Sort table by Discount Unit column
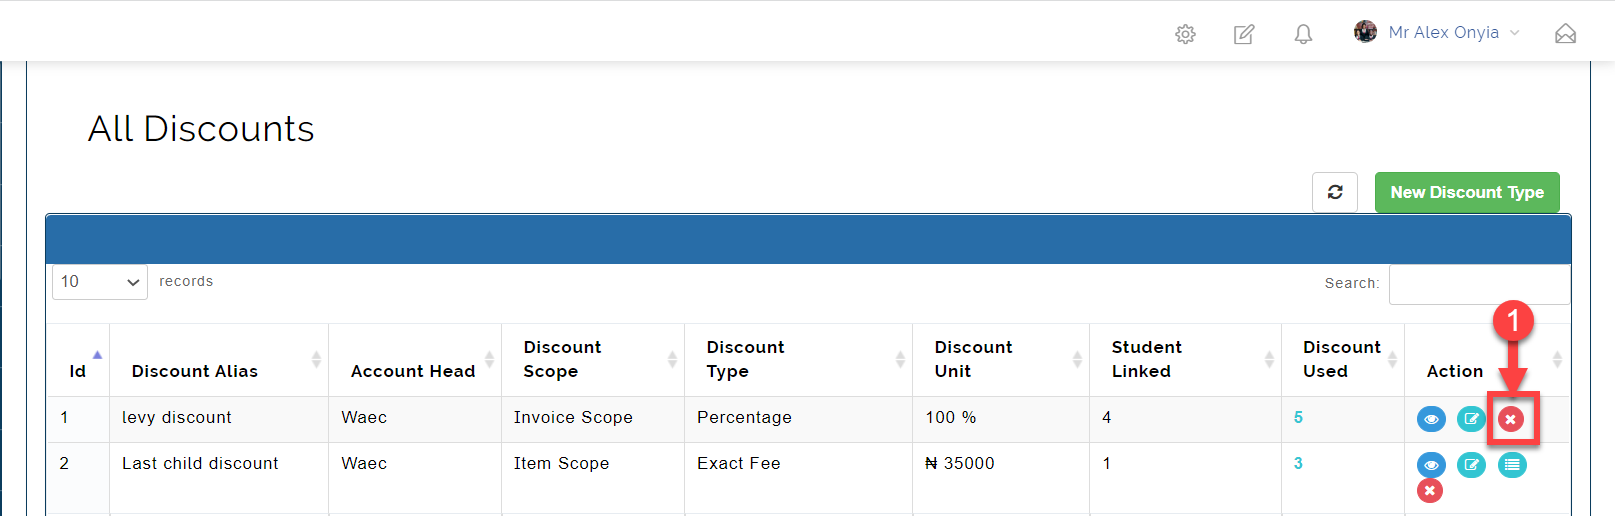The width and height of the screenshot is (1615, 516). tap(1001, 360)
